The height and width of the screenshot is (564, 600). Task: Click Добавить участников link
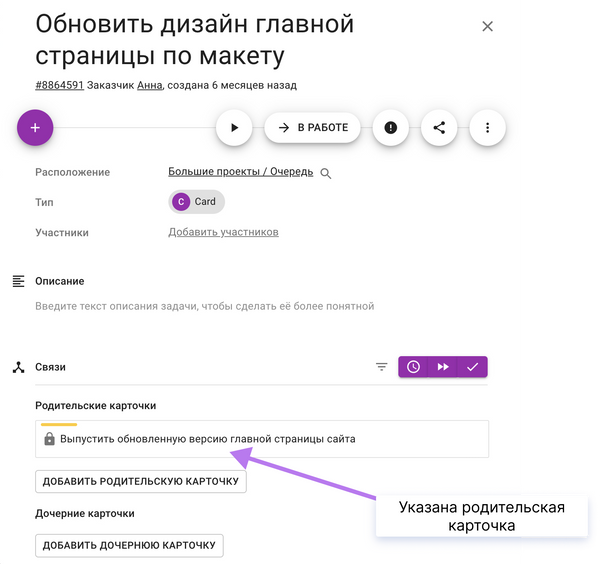(x=223, y=232)
